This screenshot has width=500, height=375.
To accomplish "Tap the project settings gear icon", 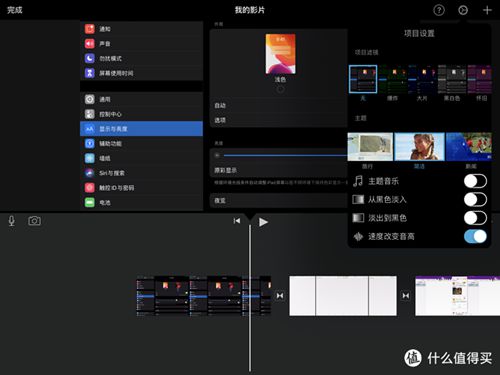I will 463,10.
